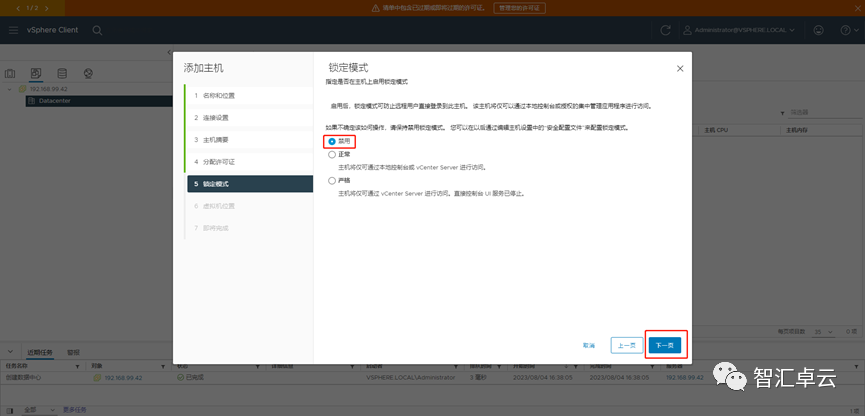Click the VSPHERE.LOCAL\Administrator initiator cell
865x416 pixels.
[x=411, y=378]
